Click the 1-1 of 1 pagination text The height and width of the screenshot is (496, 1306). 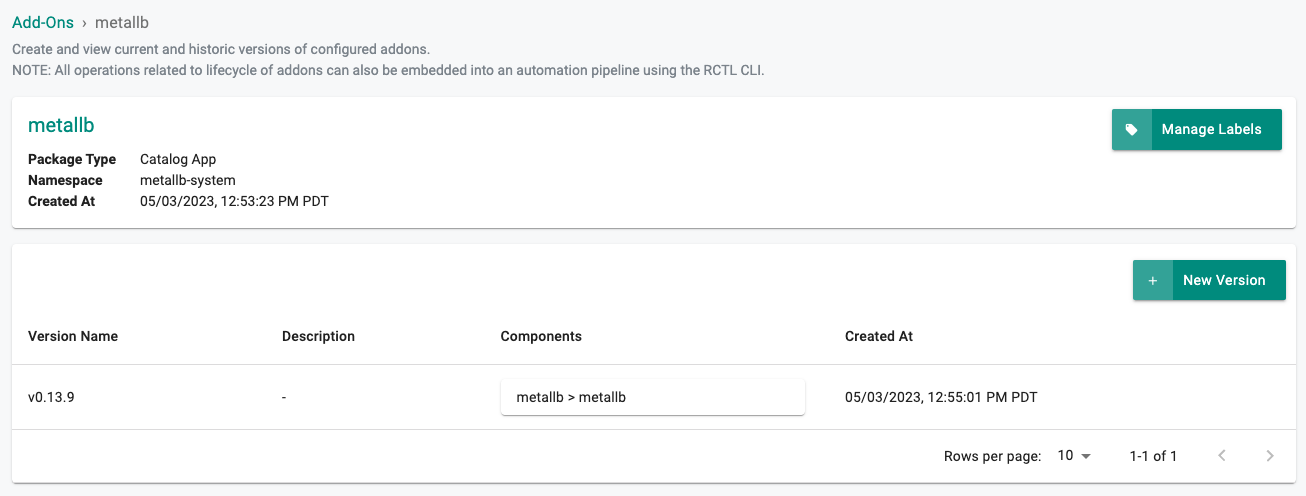coord(1153,456)
